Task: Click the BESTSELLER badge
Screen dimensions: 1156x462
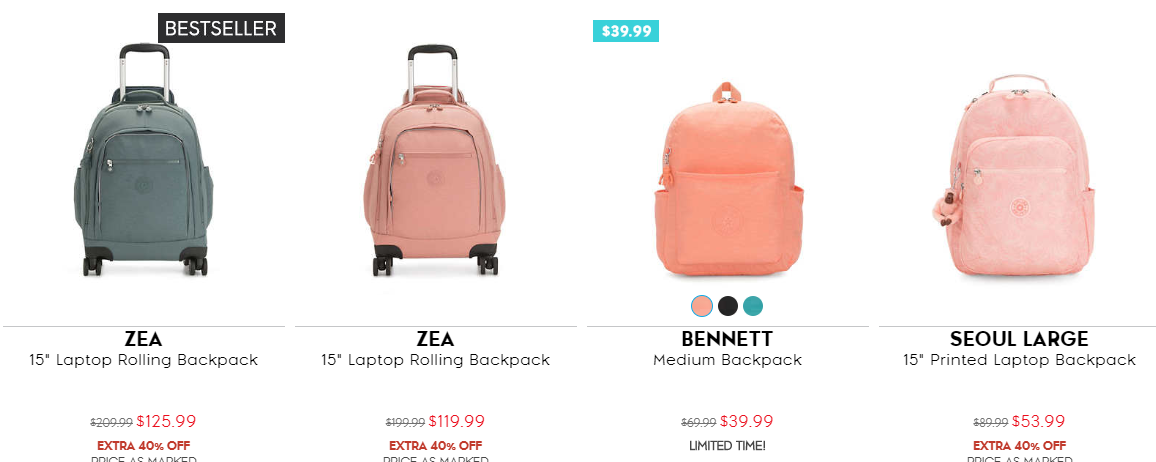Action: pyautogui.click(x=221, y=29)
